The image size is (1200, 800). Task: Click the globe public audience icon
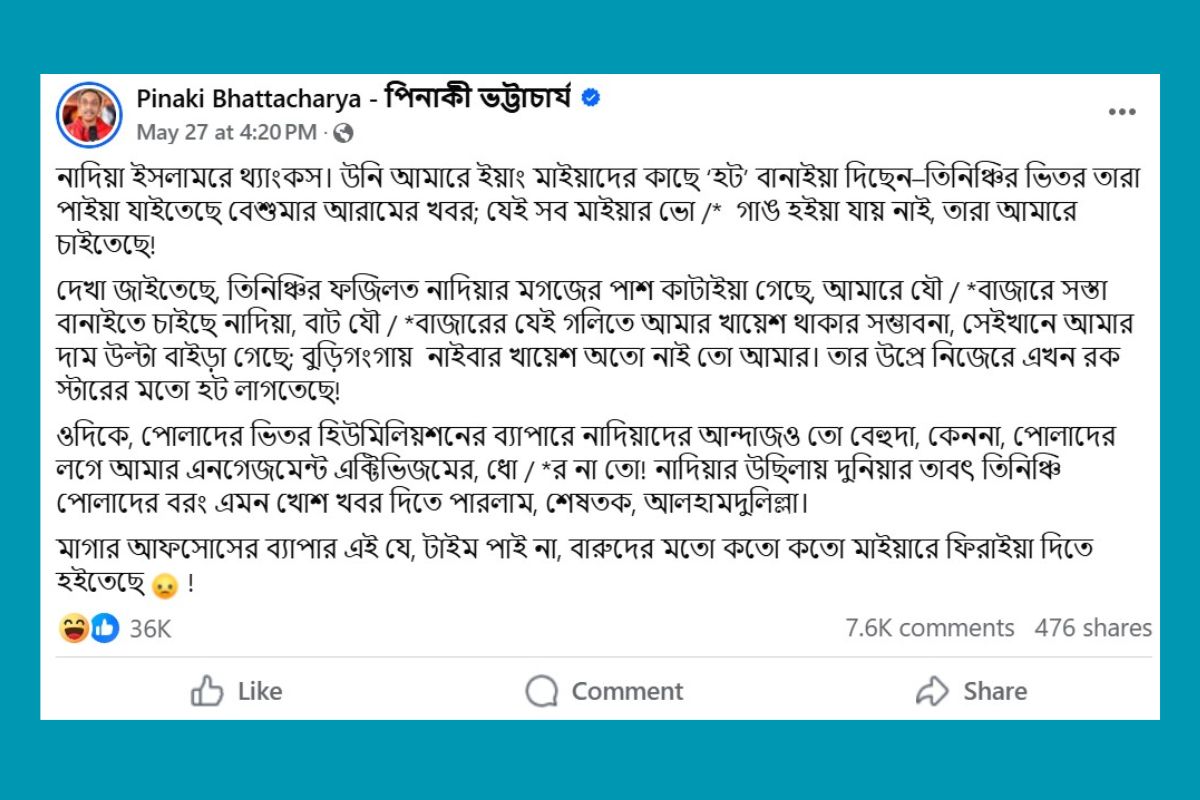pyautogui.click(x=343, y=132)
